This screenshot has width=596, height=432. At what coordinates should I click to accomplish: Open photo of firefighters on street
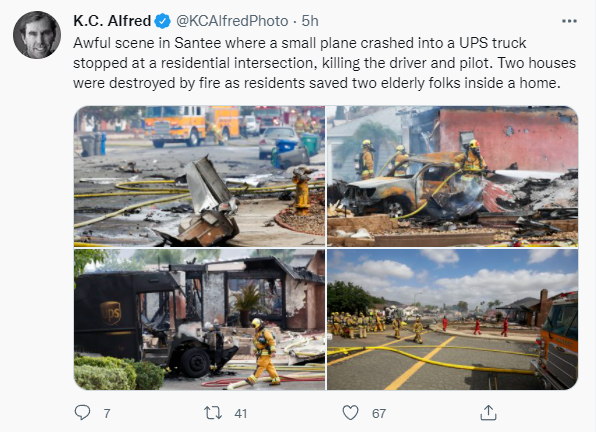point(452,320)
